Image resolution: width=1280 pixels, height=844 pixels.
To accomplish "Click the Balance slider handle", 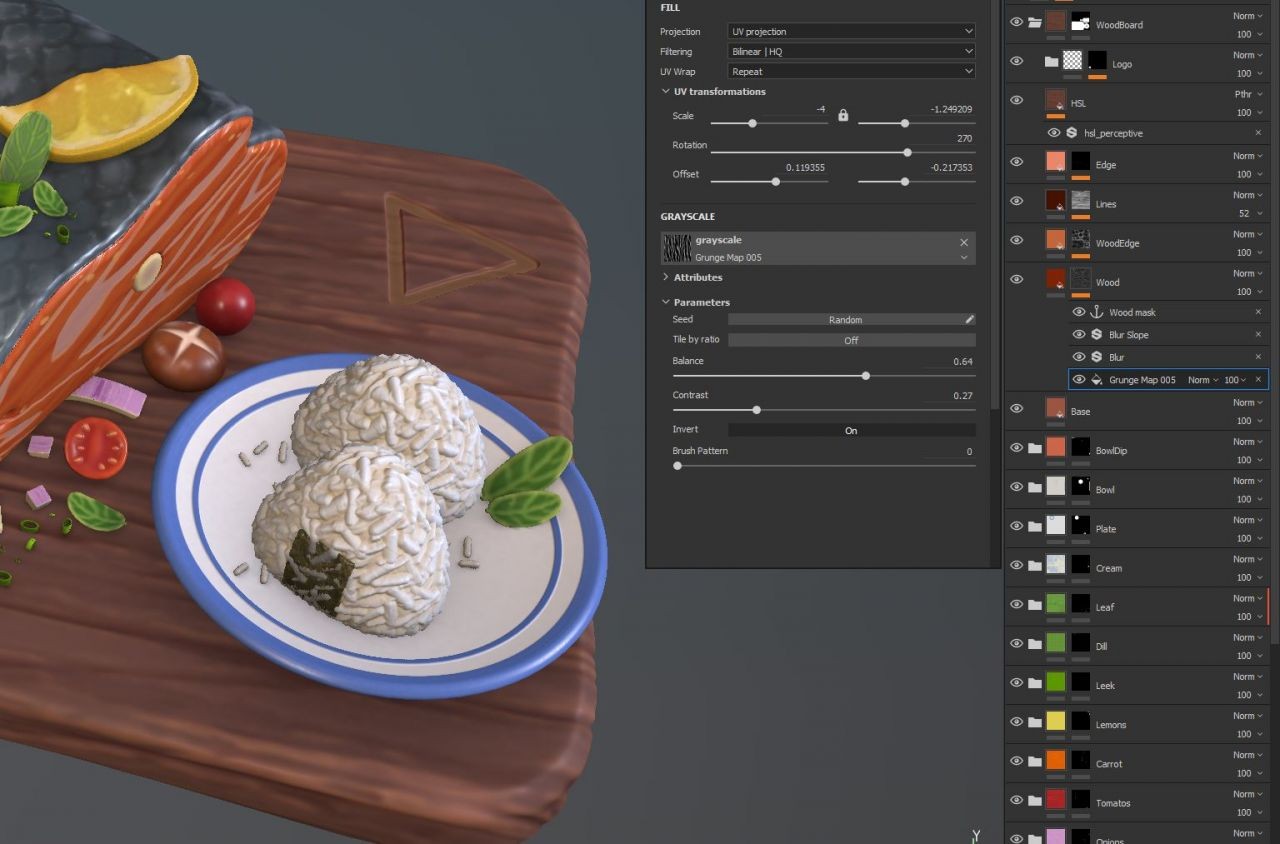I will click(865, 376).
